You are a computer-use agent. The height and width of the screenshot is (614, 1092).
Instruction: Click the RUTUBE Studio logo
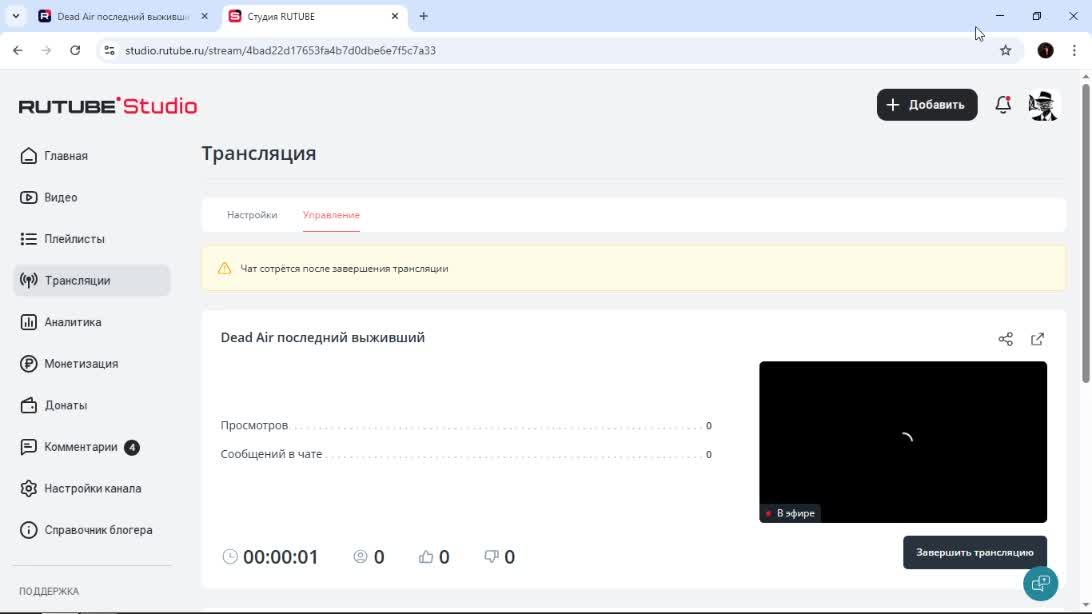click(108, 106)
